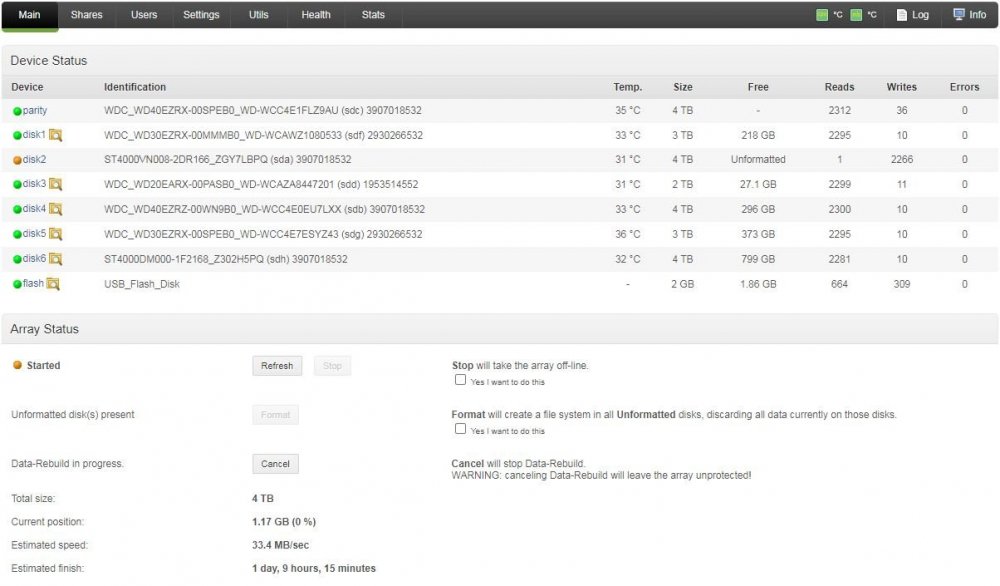Check the Format confirmation checkbox
The width and height of the screenshot is (1000, 586).
click(460, 429)
